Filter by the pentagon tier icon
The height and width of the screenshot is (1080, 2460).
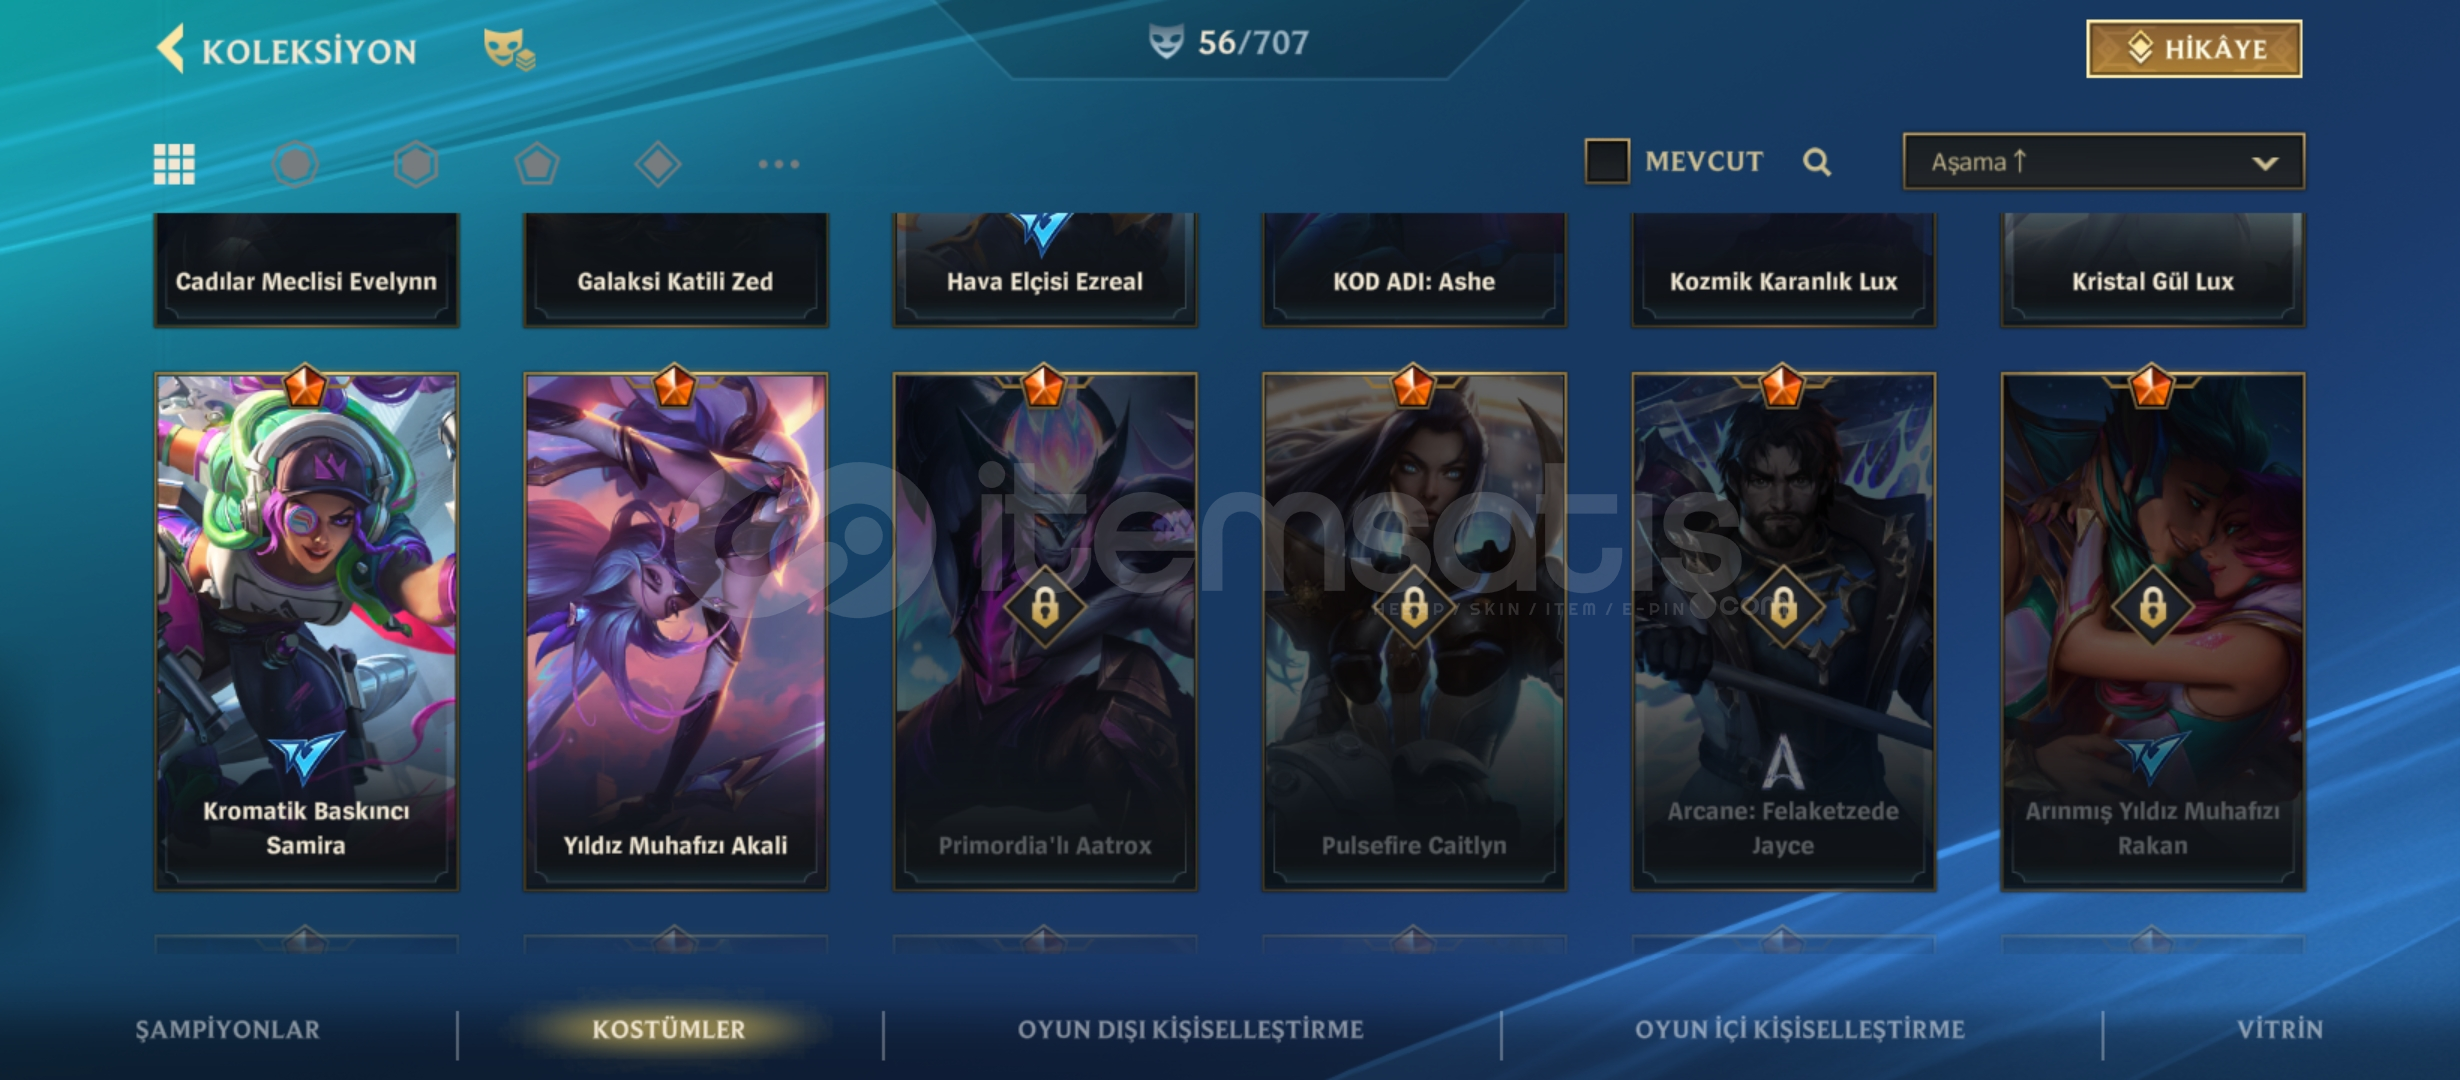pyautogui.click(x=537, y=164)
